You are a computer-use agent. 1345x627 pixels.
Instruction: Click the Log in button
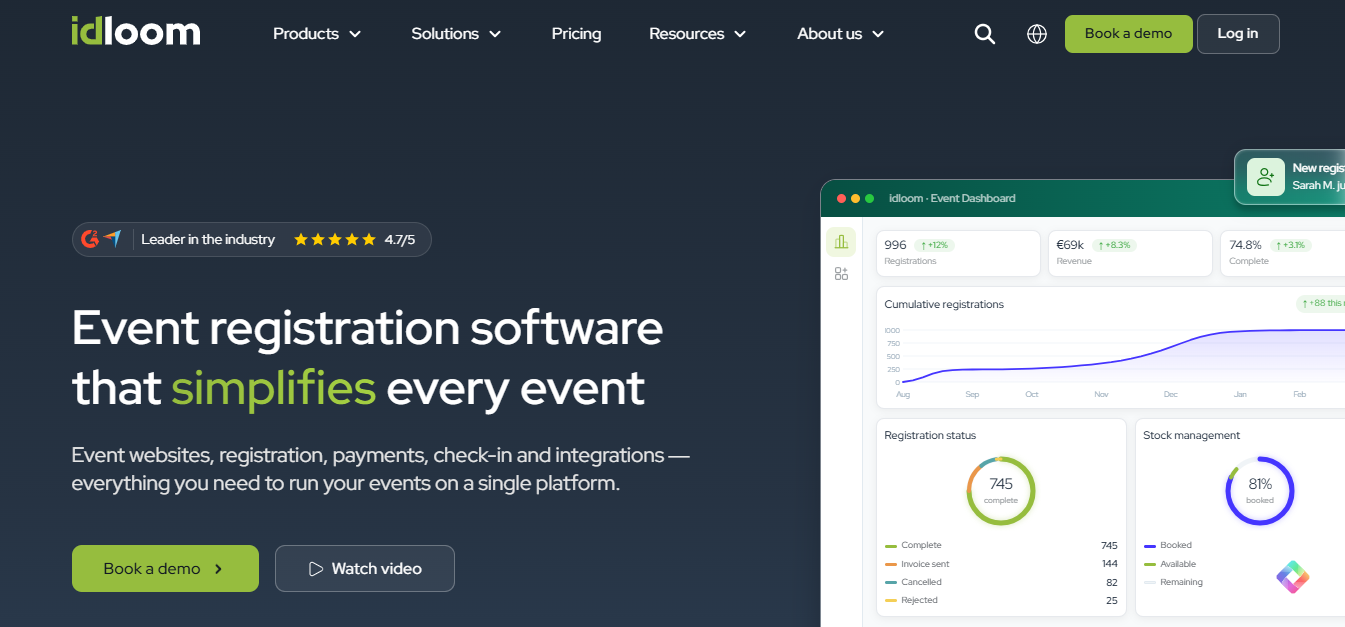pyautogui.click(x=1238, y=34)
